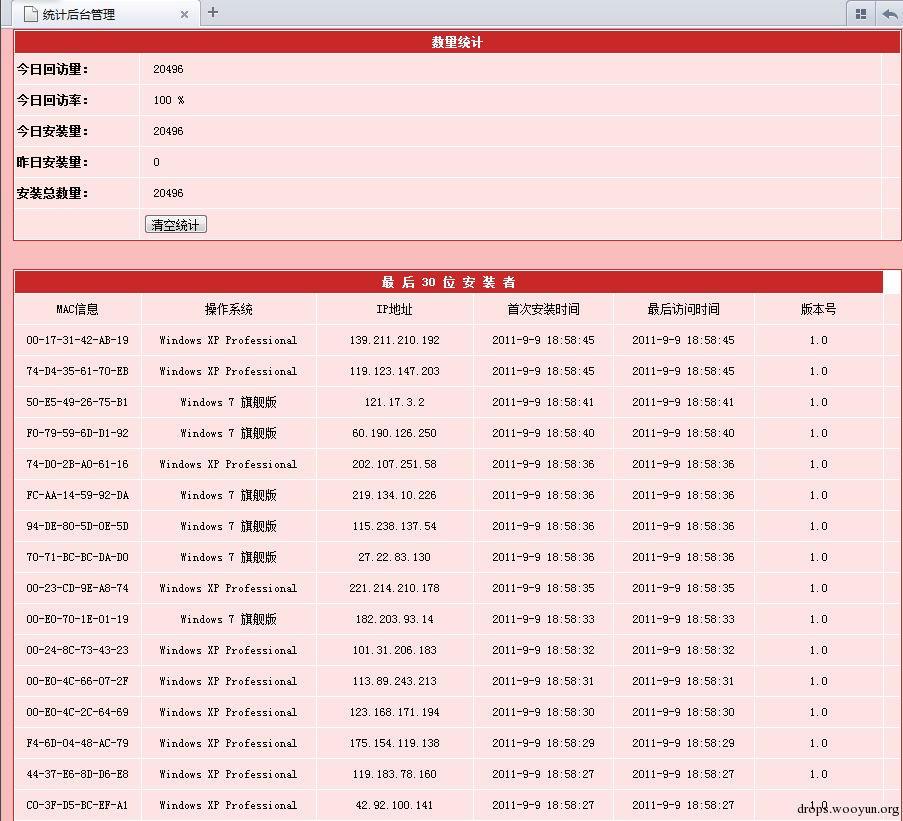The width and height of the screenshot is (903, 821).
Task: Click the 数量统计 section header
Action: pos(457,42)
